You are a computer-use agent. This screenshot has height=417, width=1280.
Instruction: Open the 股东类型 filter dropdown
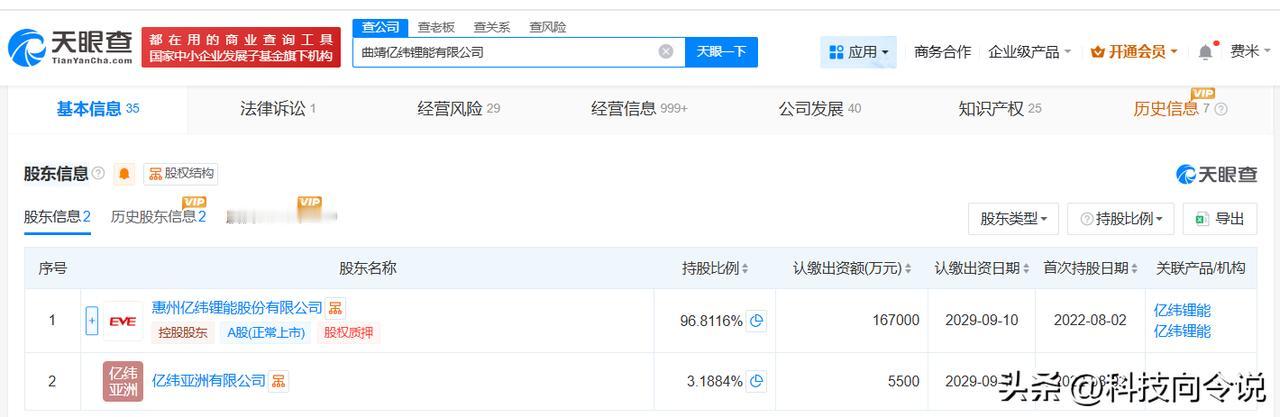tap(1013, 219)
